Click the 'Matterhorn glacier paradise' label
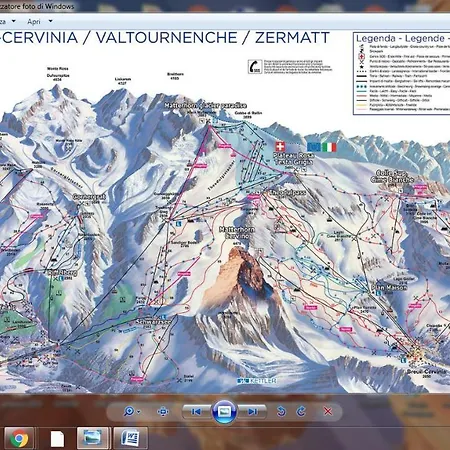This screenshot has height=450, width=450. [206, 106]
